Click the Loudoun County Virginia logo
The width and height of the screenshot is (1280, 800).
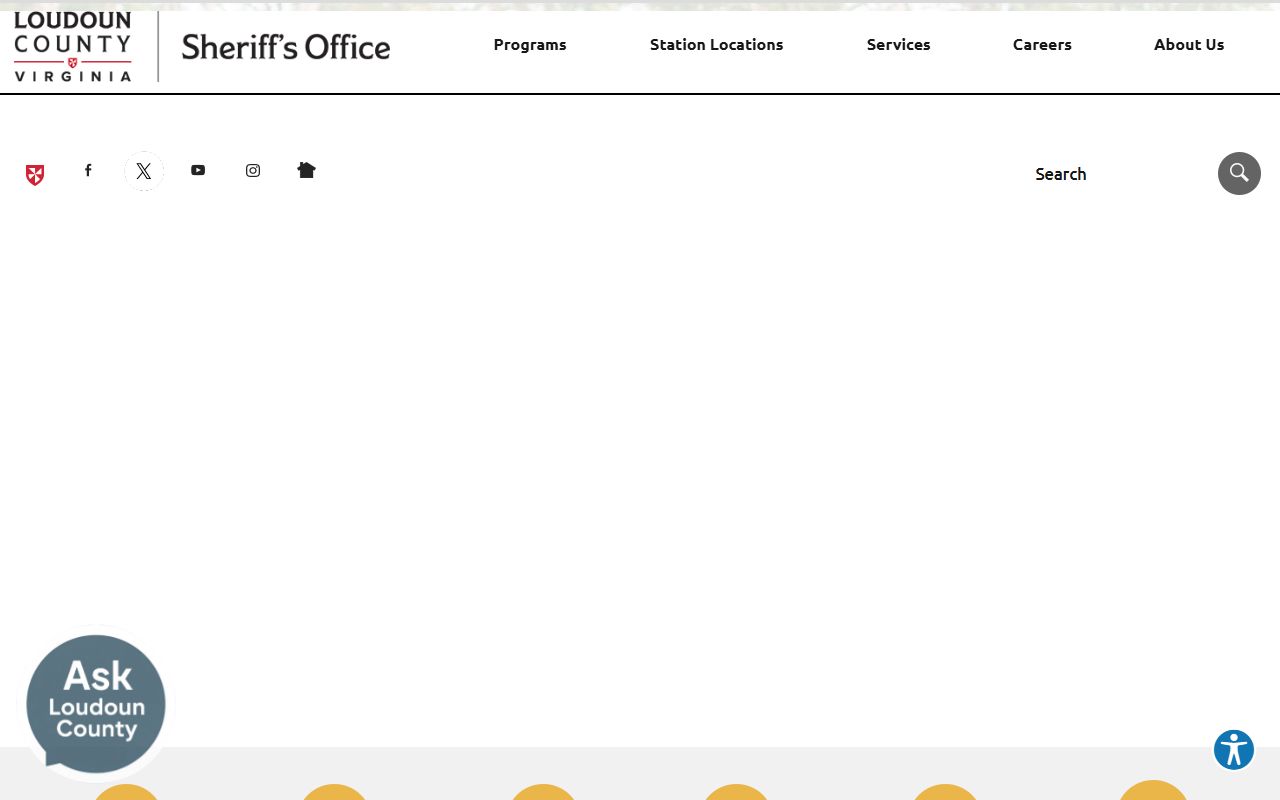(x=73, y=47)
